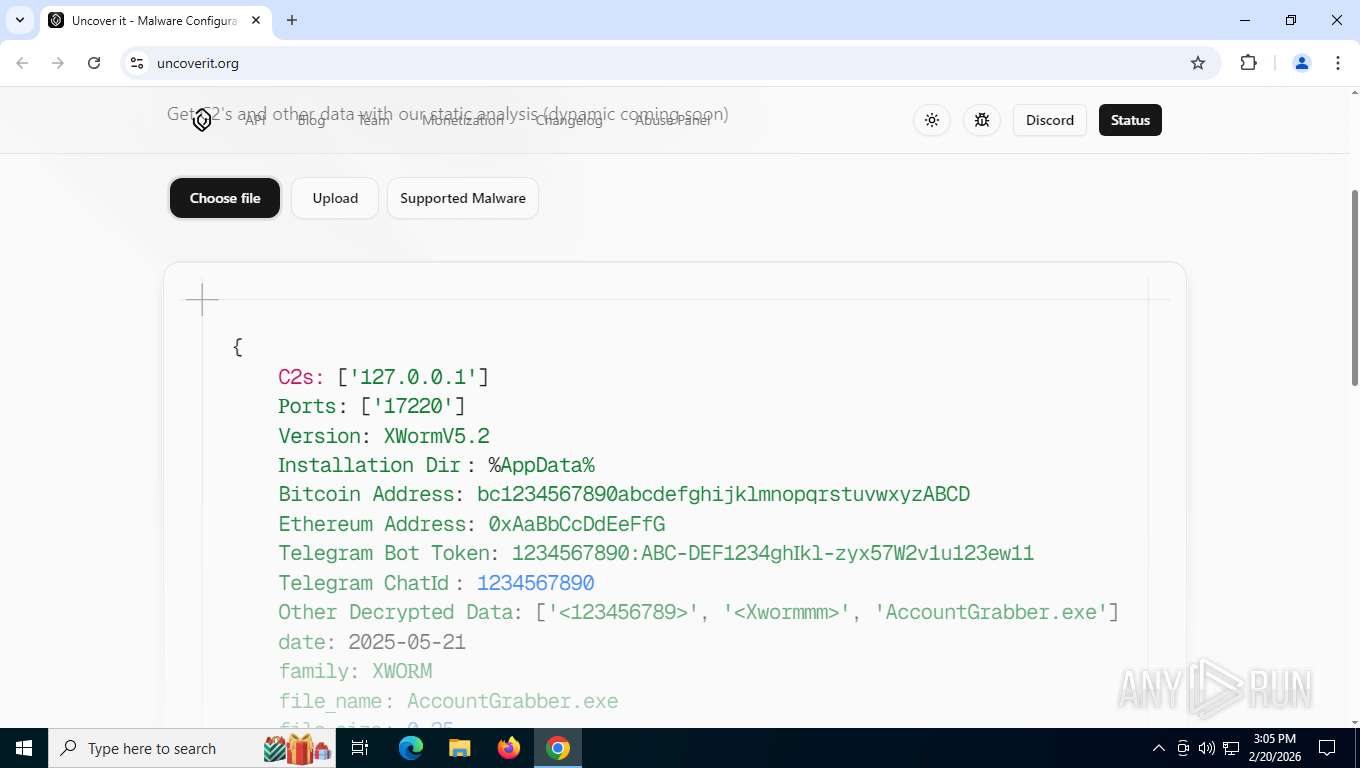Click the family value XWORM
The height and width of the screenshot is (768, 1360).
tap(402, 671)
